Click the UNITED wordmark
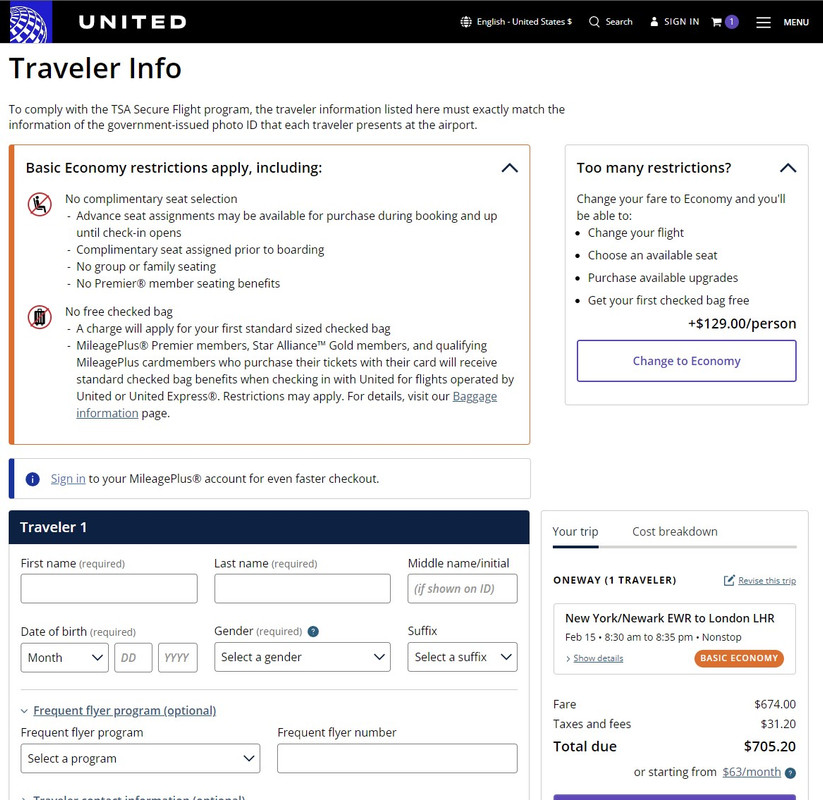 click(132, 22)
